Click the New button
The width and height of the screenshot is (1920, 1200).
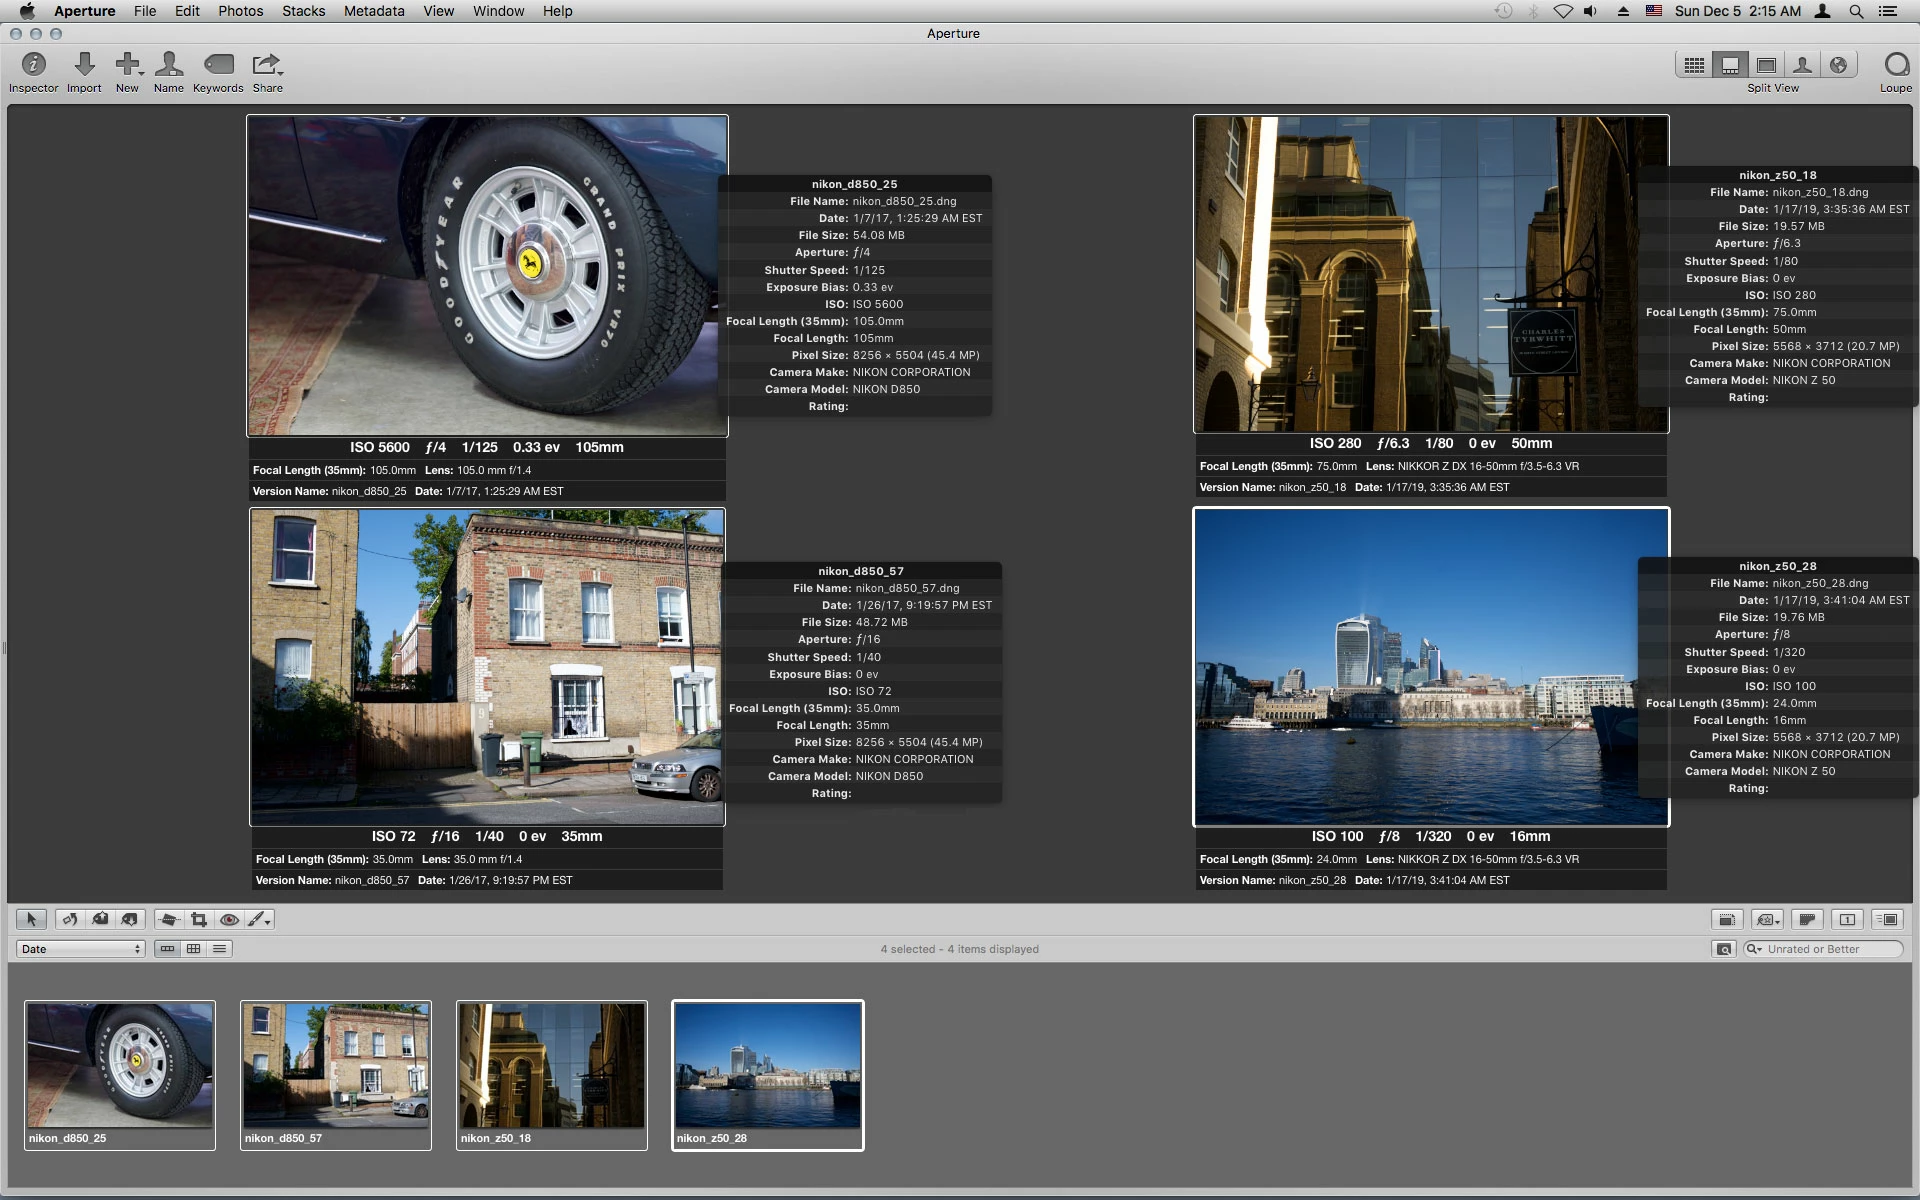pos(128,66)
